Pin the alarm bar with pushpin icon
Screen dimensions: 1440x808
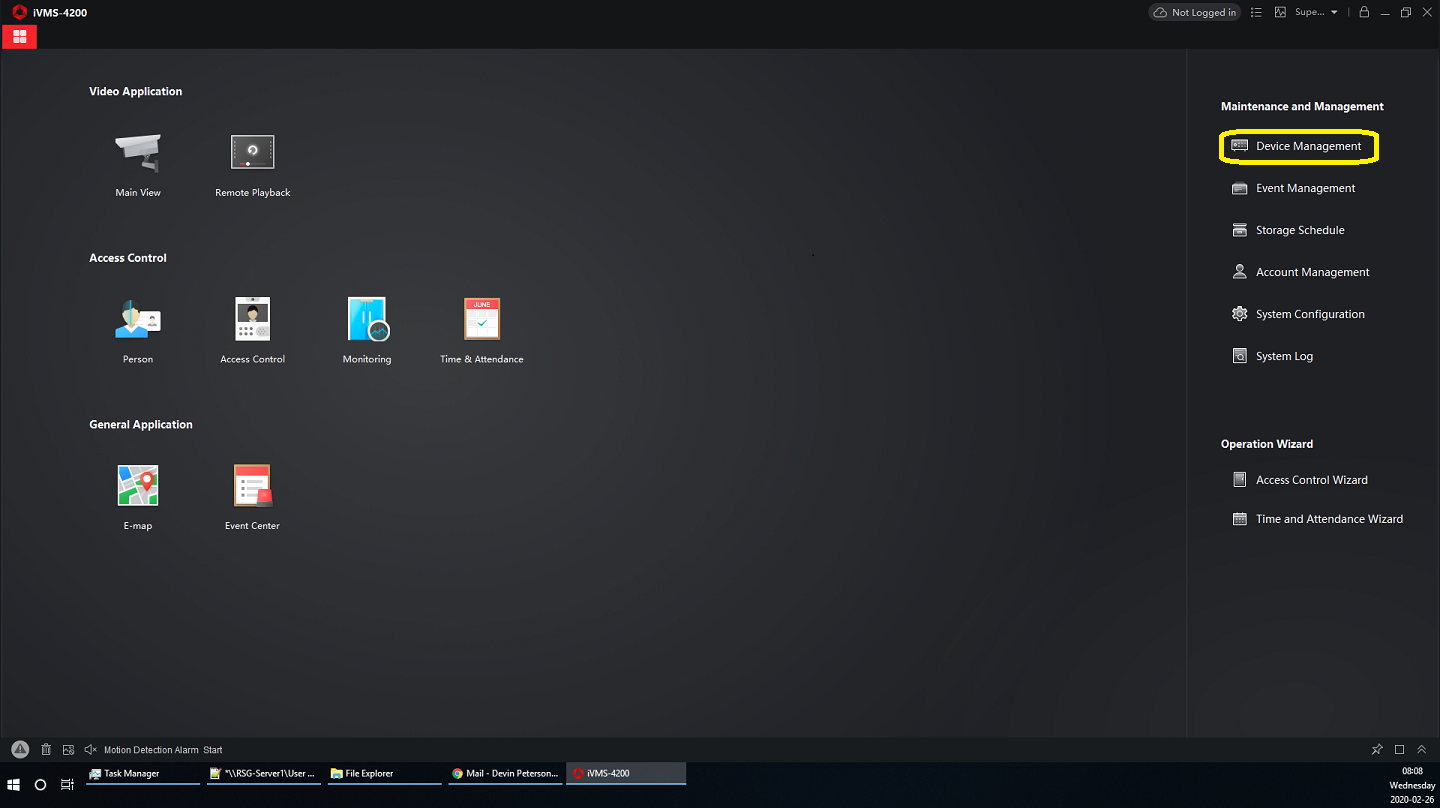[1377, 750]
